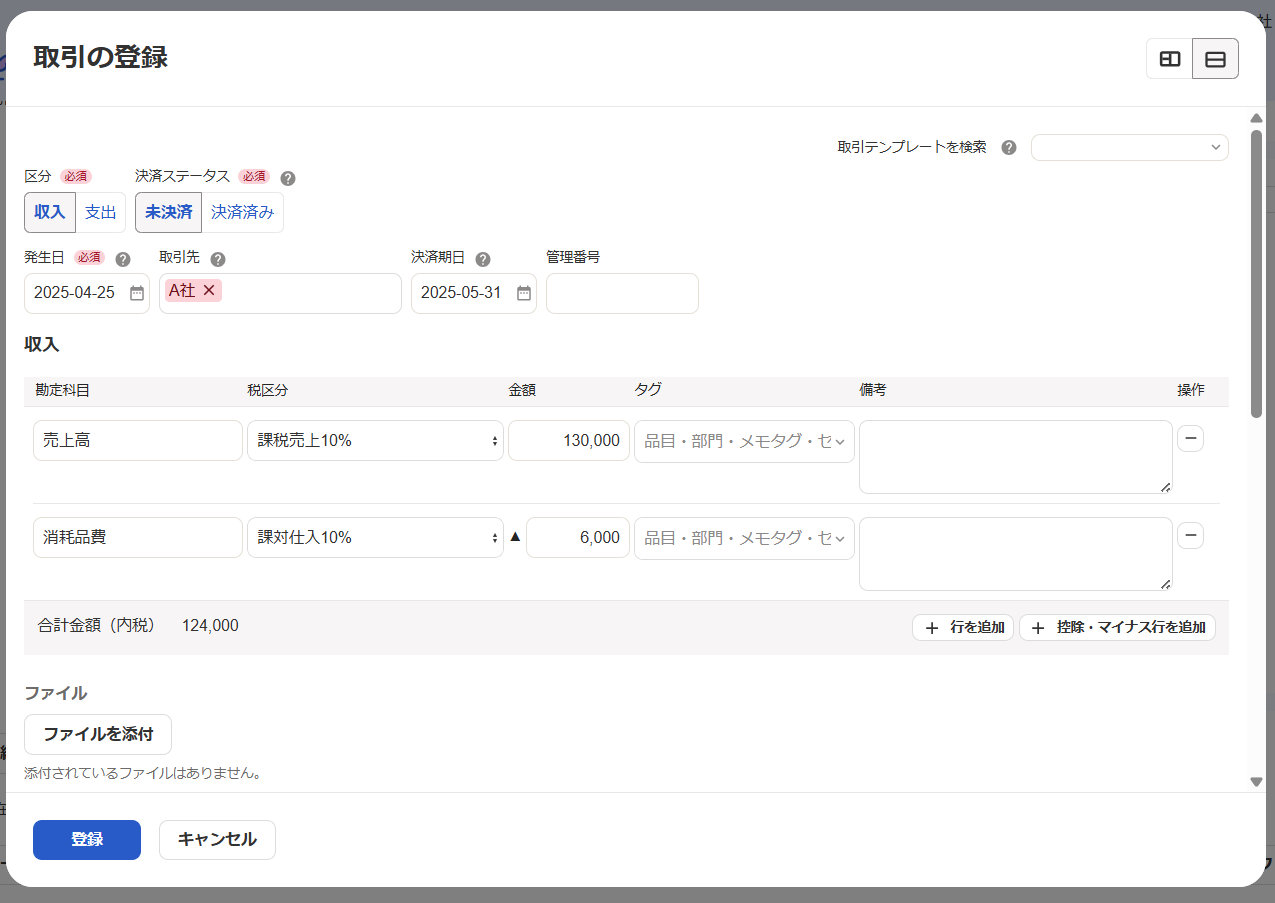
Task: Open calendar picker for 決済期日 2025-05-31
Action: point(524,293)
